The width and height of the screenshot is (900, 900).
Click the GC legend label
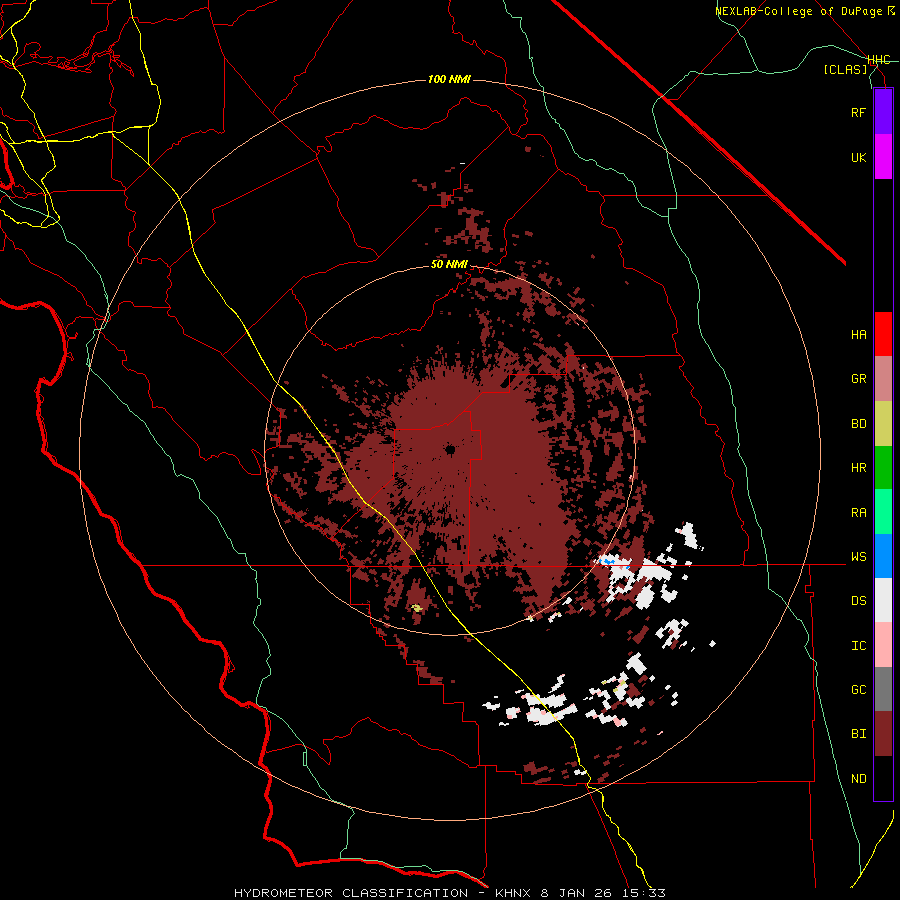point(858,690)
